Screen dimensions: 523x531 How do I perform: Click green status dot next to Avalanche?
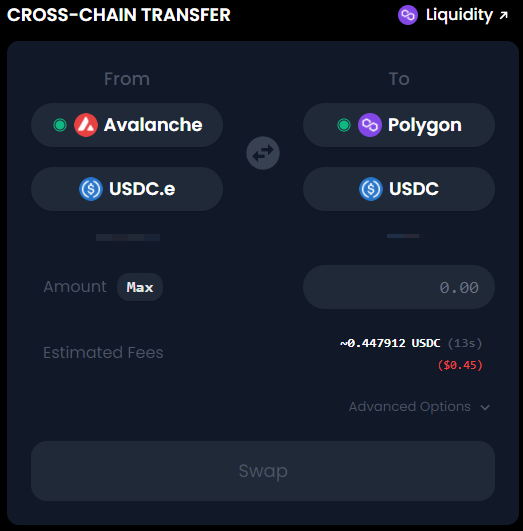60,125
